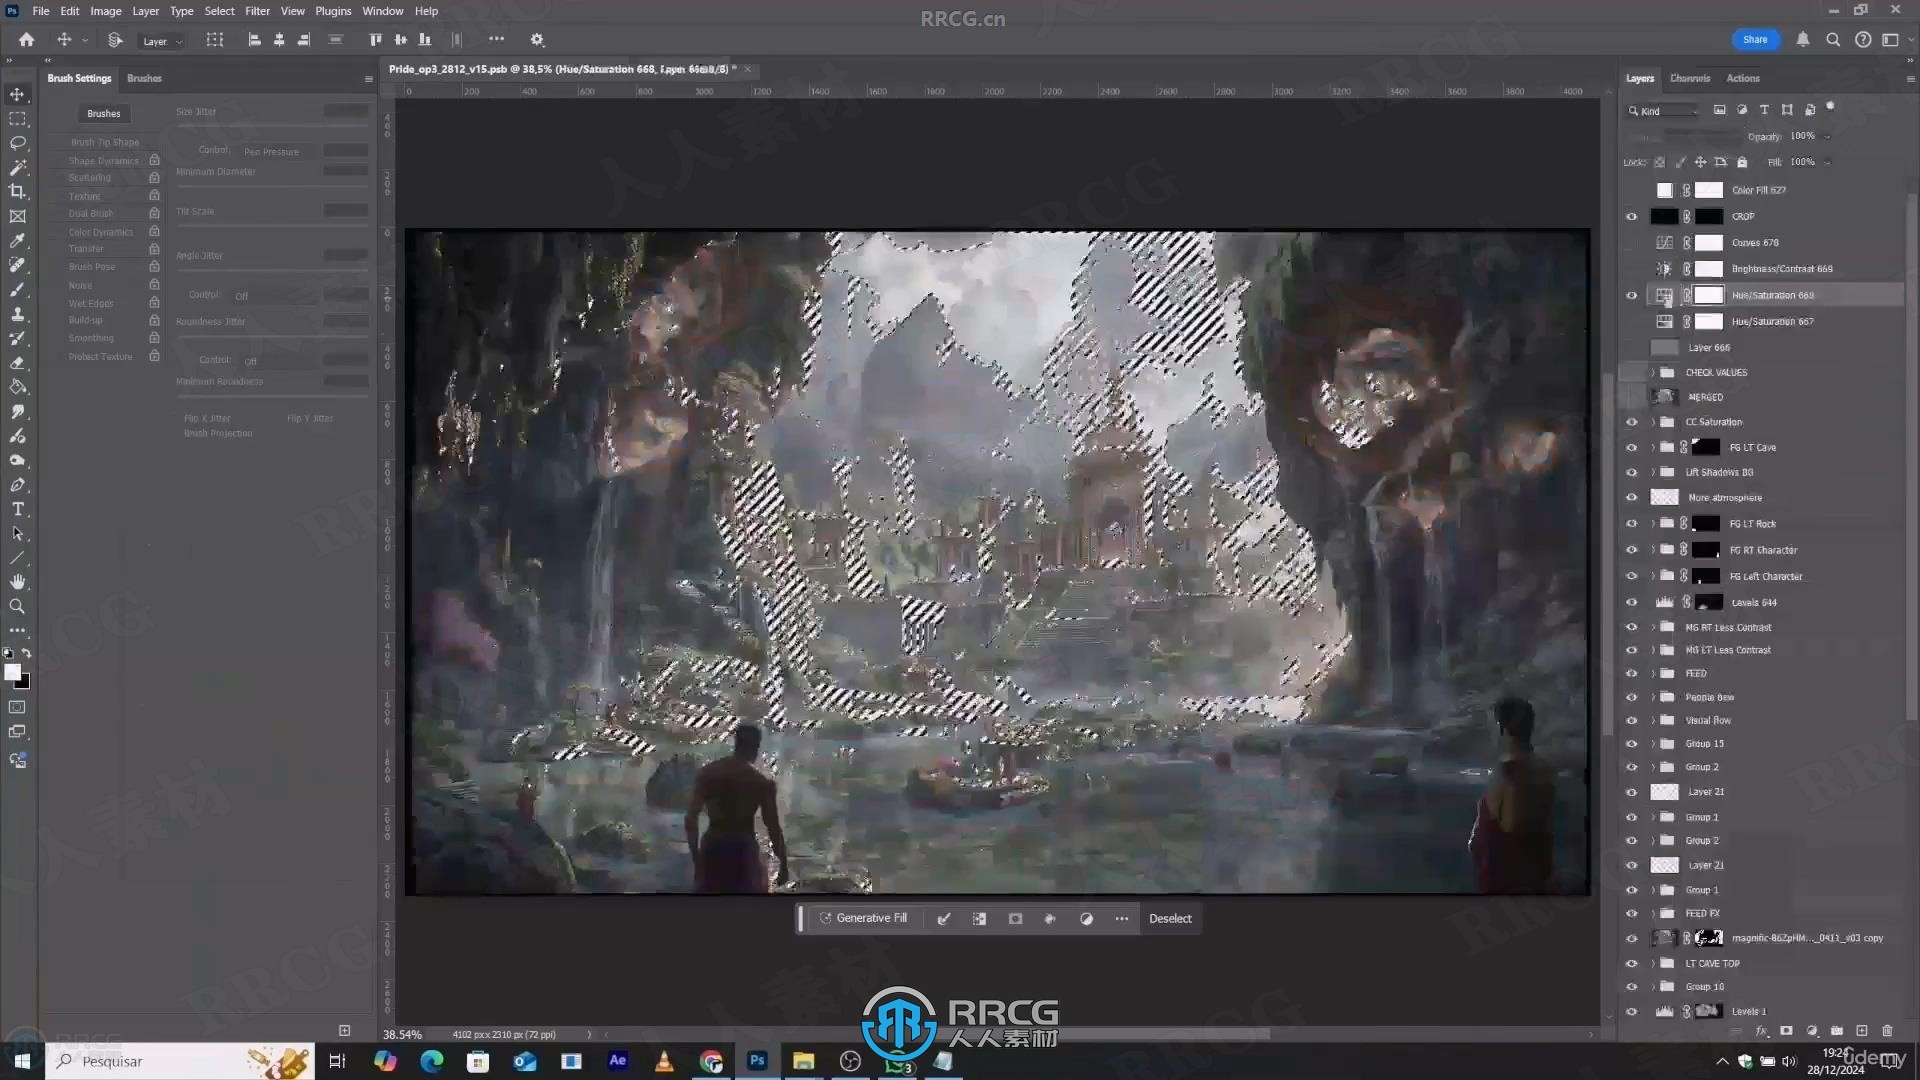Select the Clone Stamp tool
The image size is (1920, 1080).
[17, 314]
